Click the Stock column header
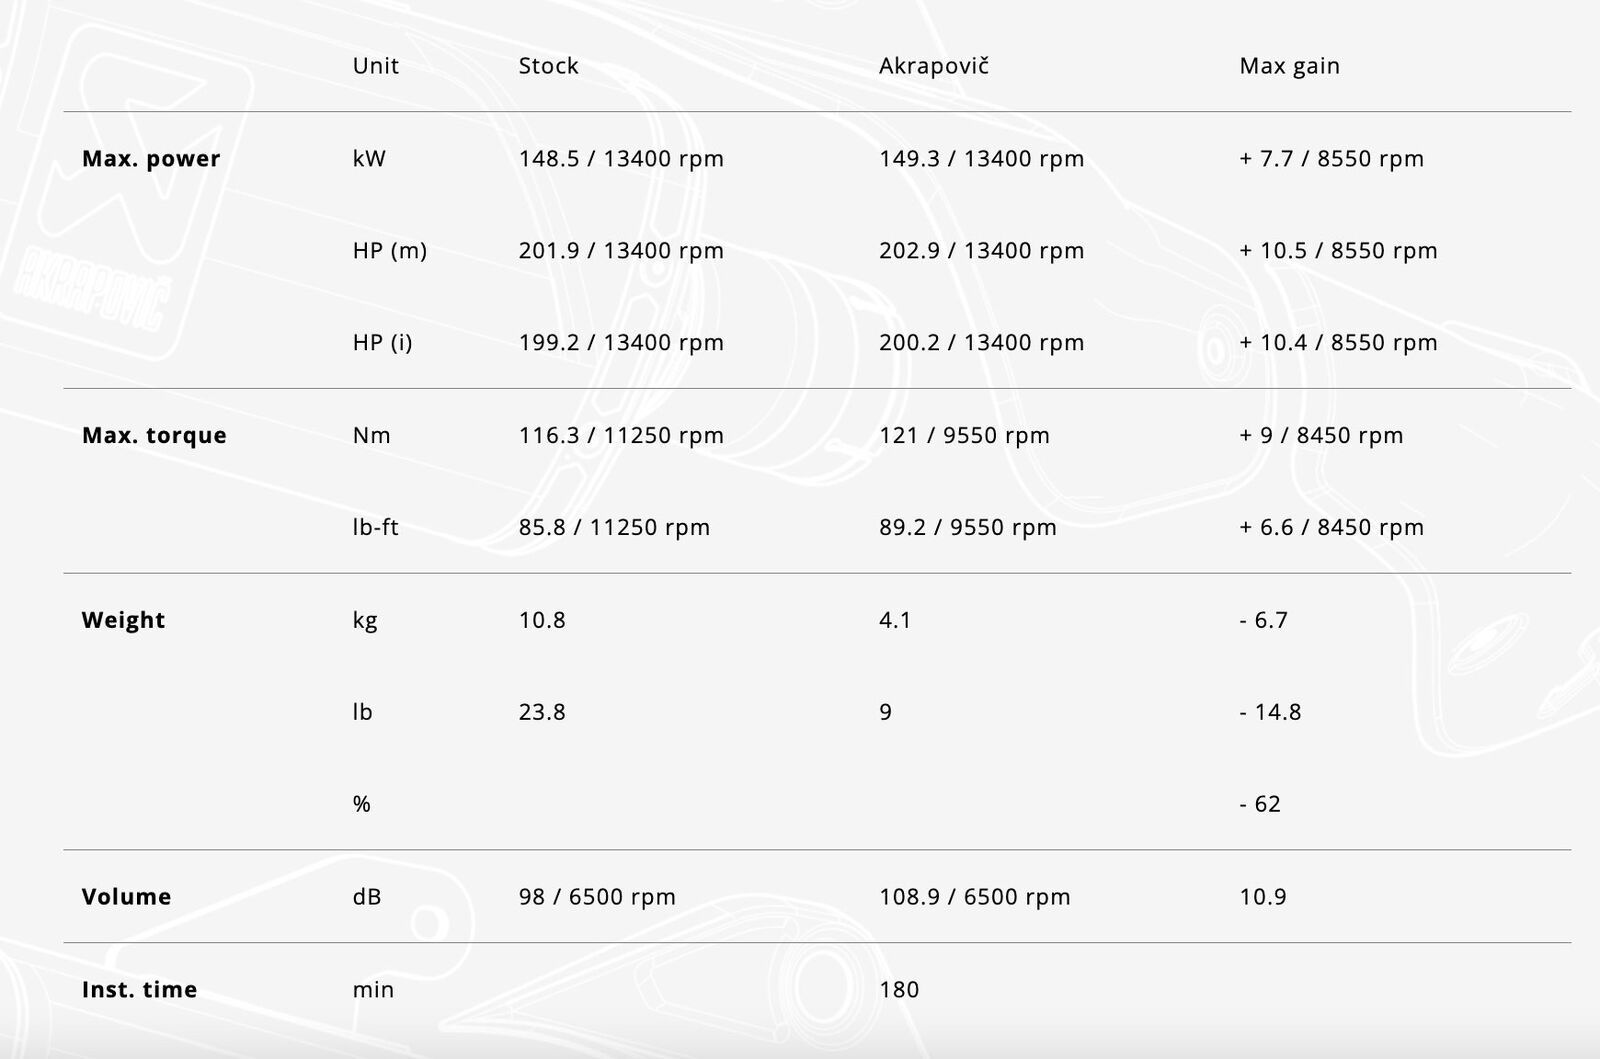 tap(548, 66)
